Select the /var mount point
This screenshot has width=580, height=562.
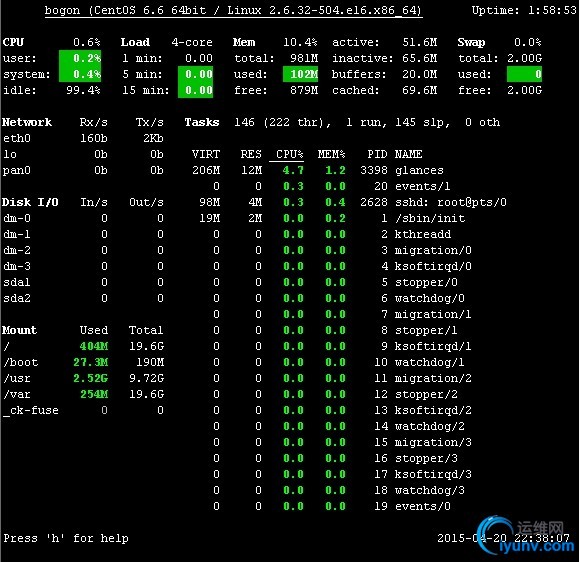click(17, 394)
